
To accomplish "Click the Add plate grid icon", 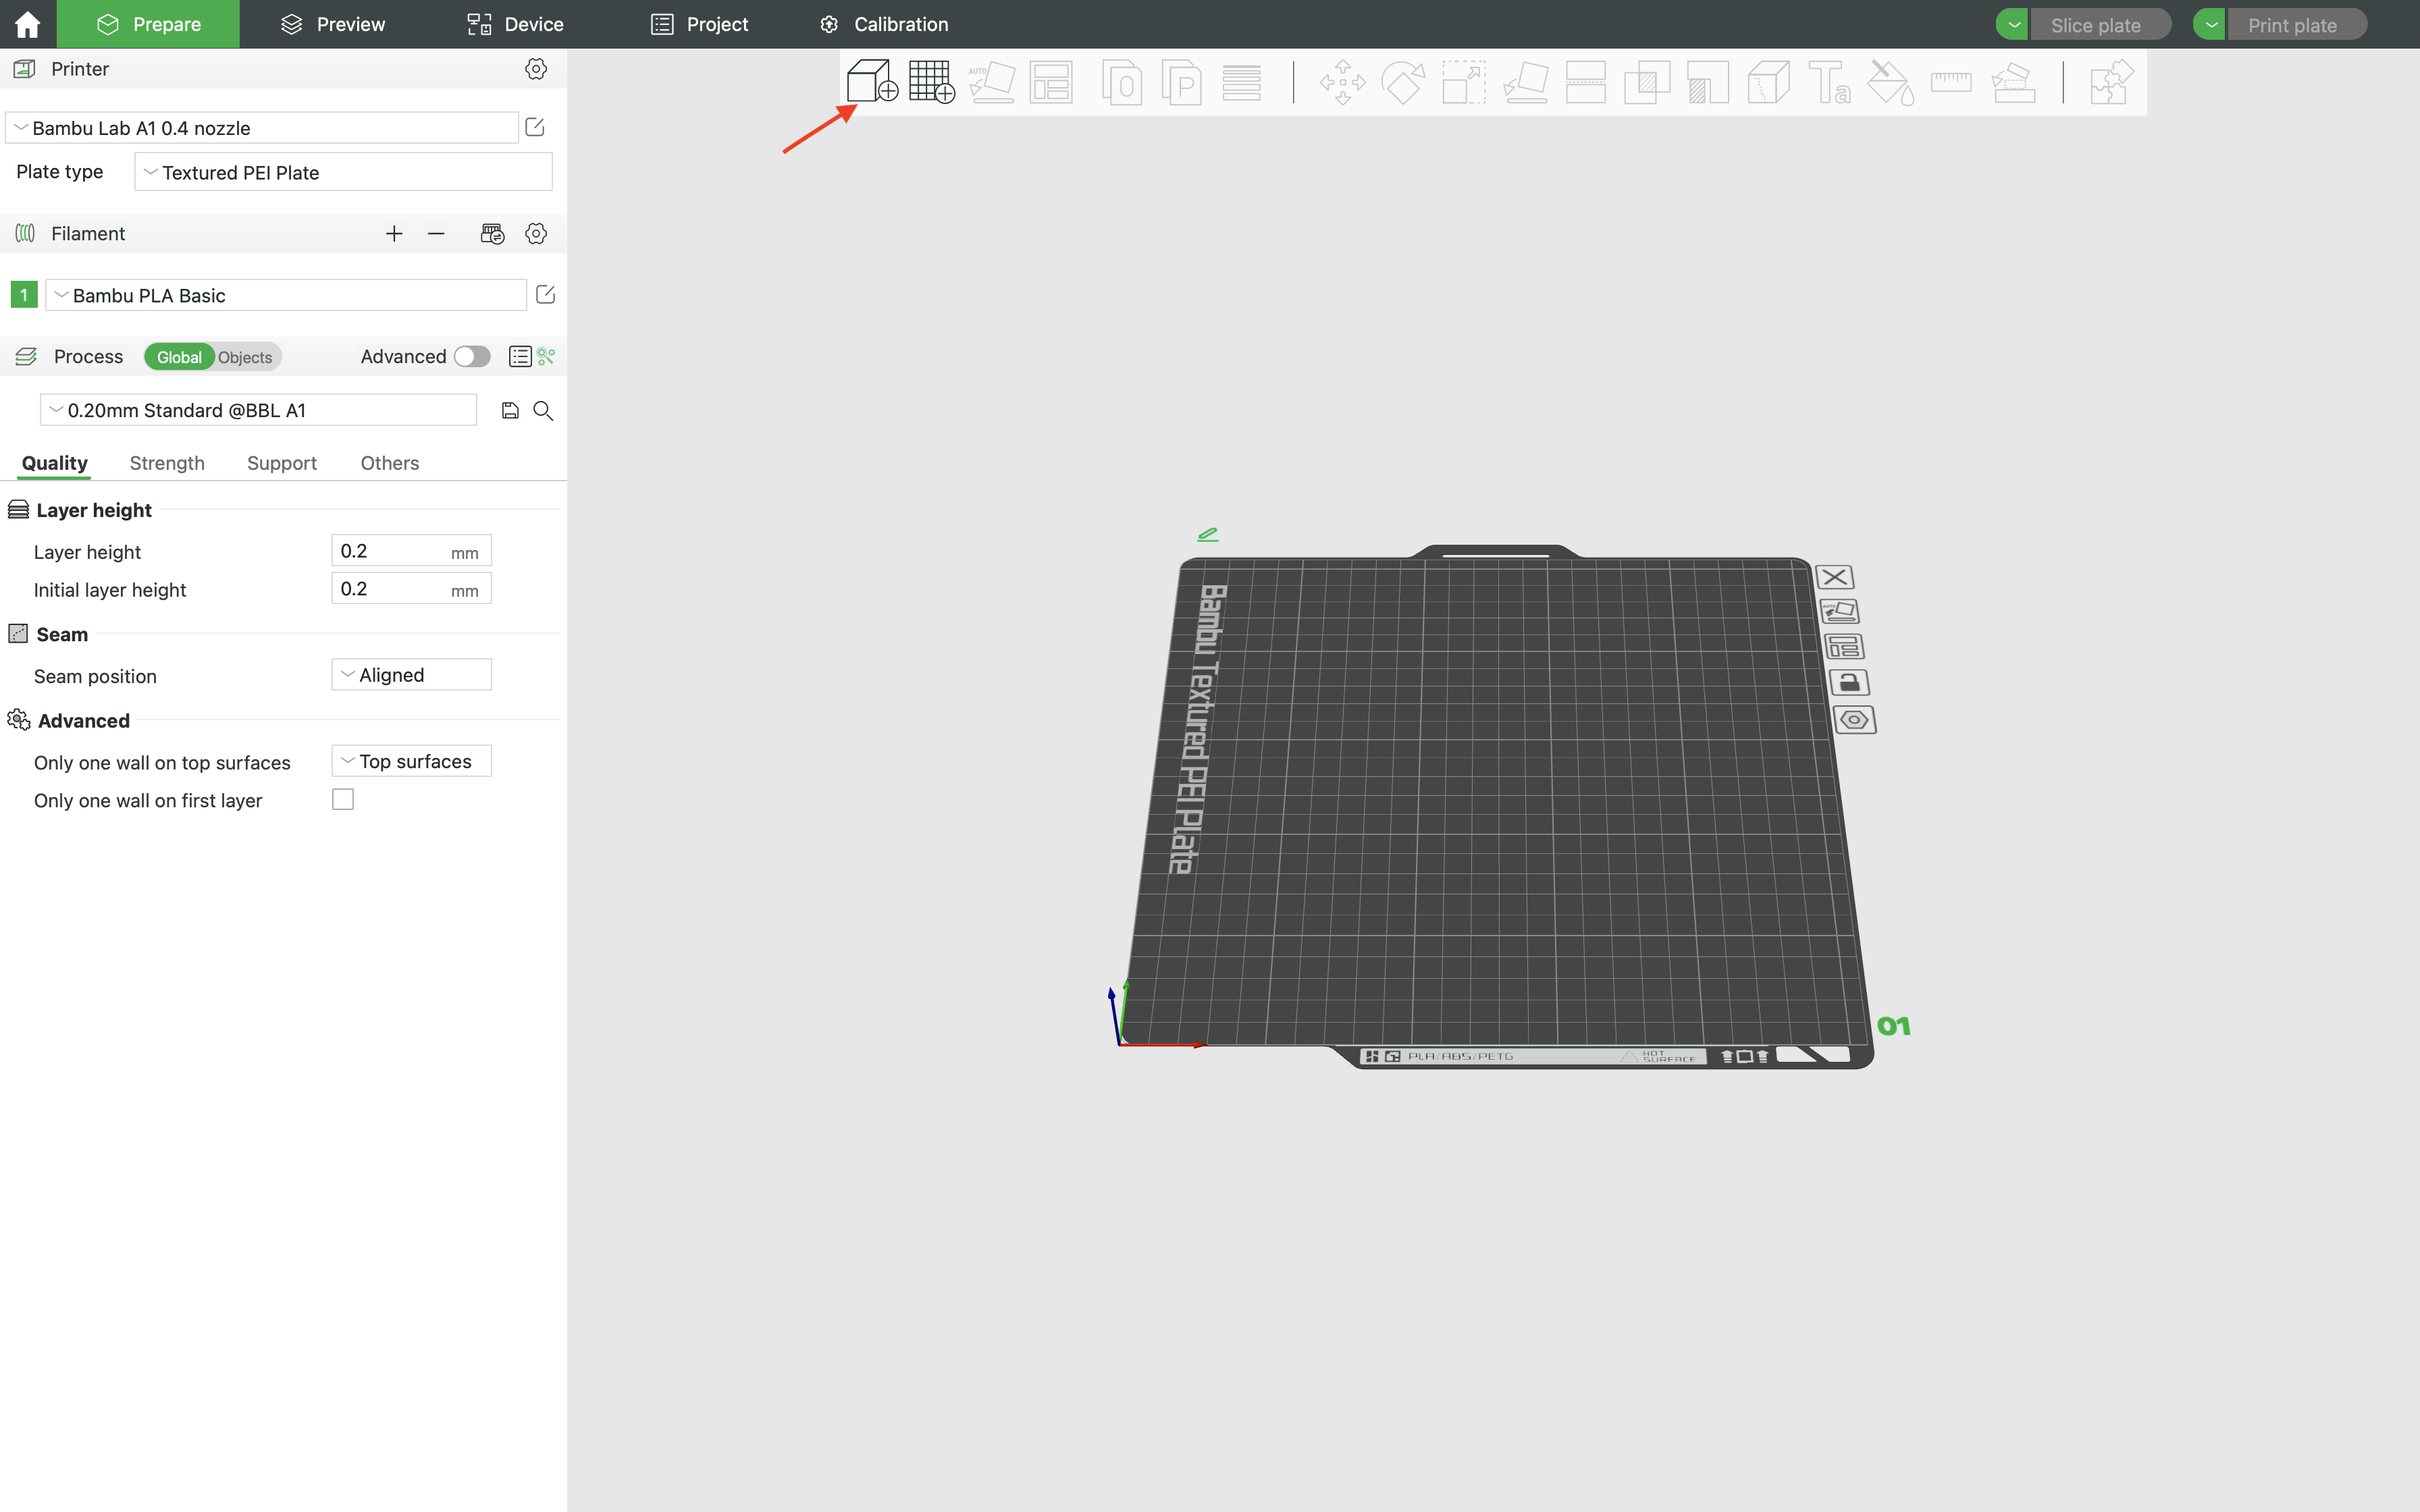I will [931, 81].
